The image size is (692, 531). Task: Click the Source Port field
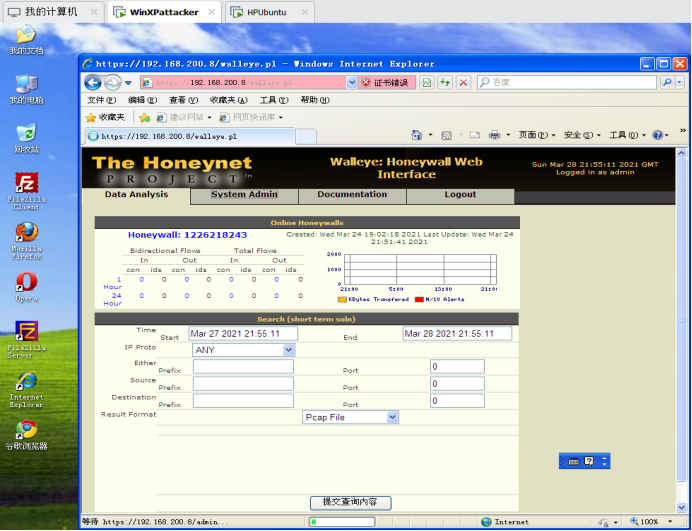tap(457, 384)
